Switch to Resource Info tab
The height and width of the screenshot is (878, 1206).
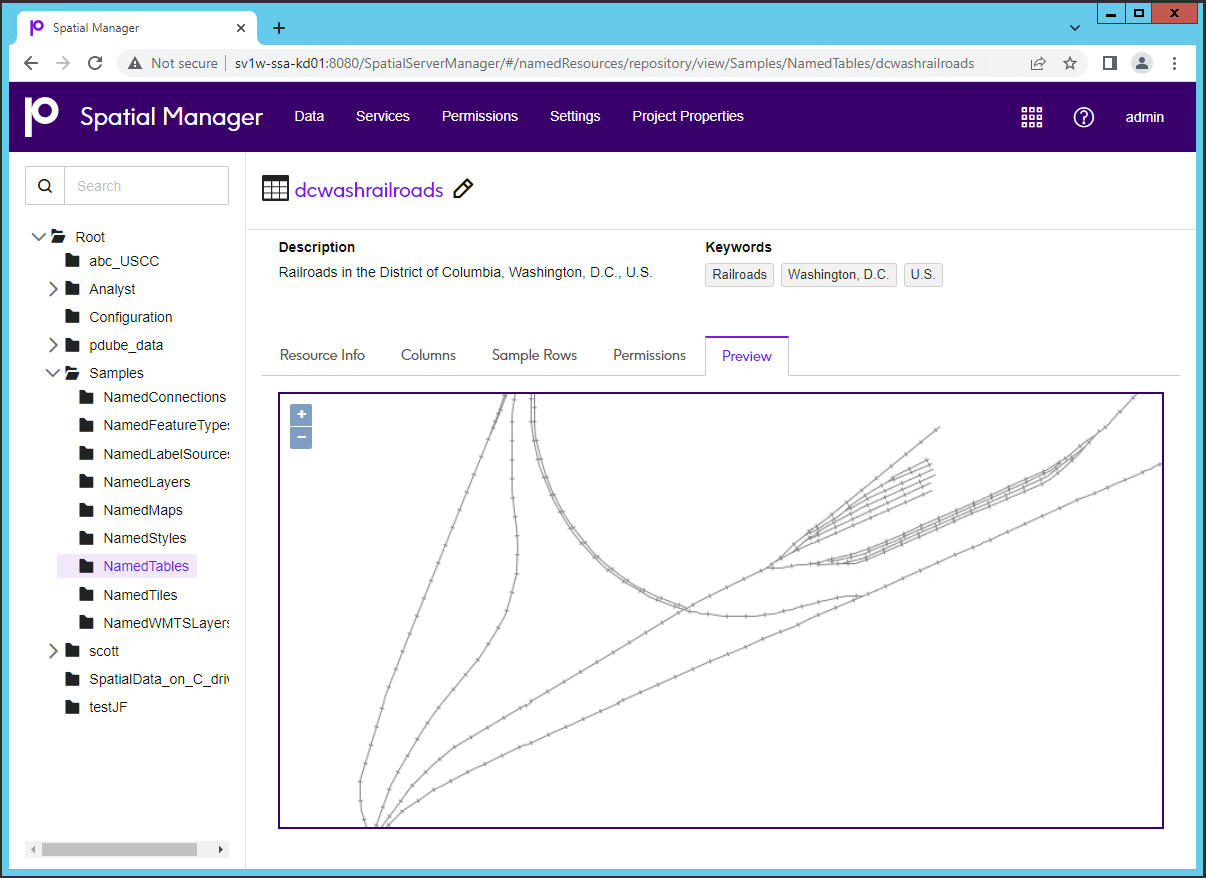[322, 355]
